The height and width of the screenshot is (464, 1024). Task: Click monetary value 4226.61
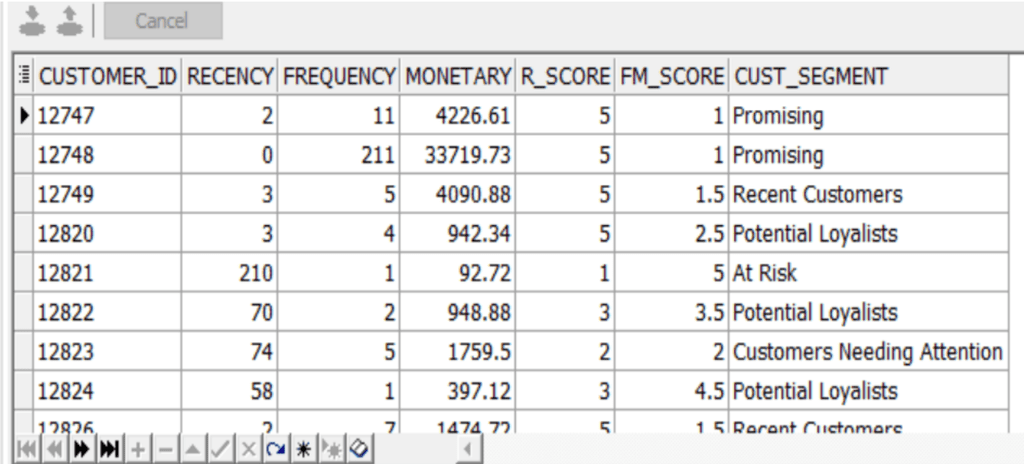[x=457, y=116]
